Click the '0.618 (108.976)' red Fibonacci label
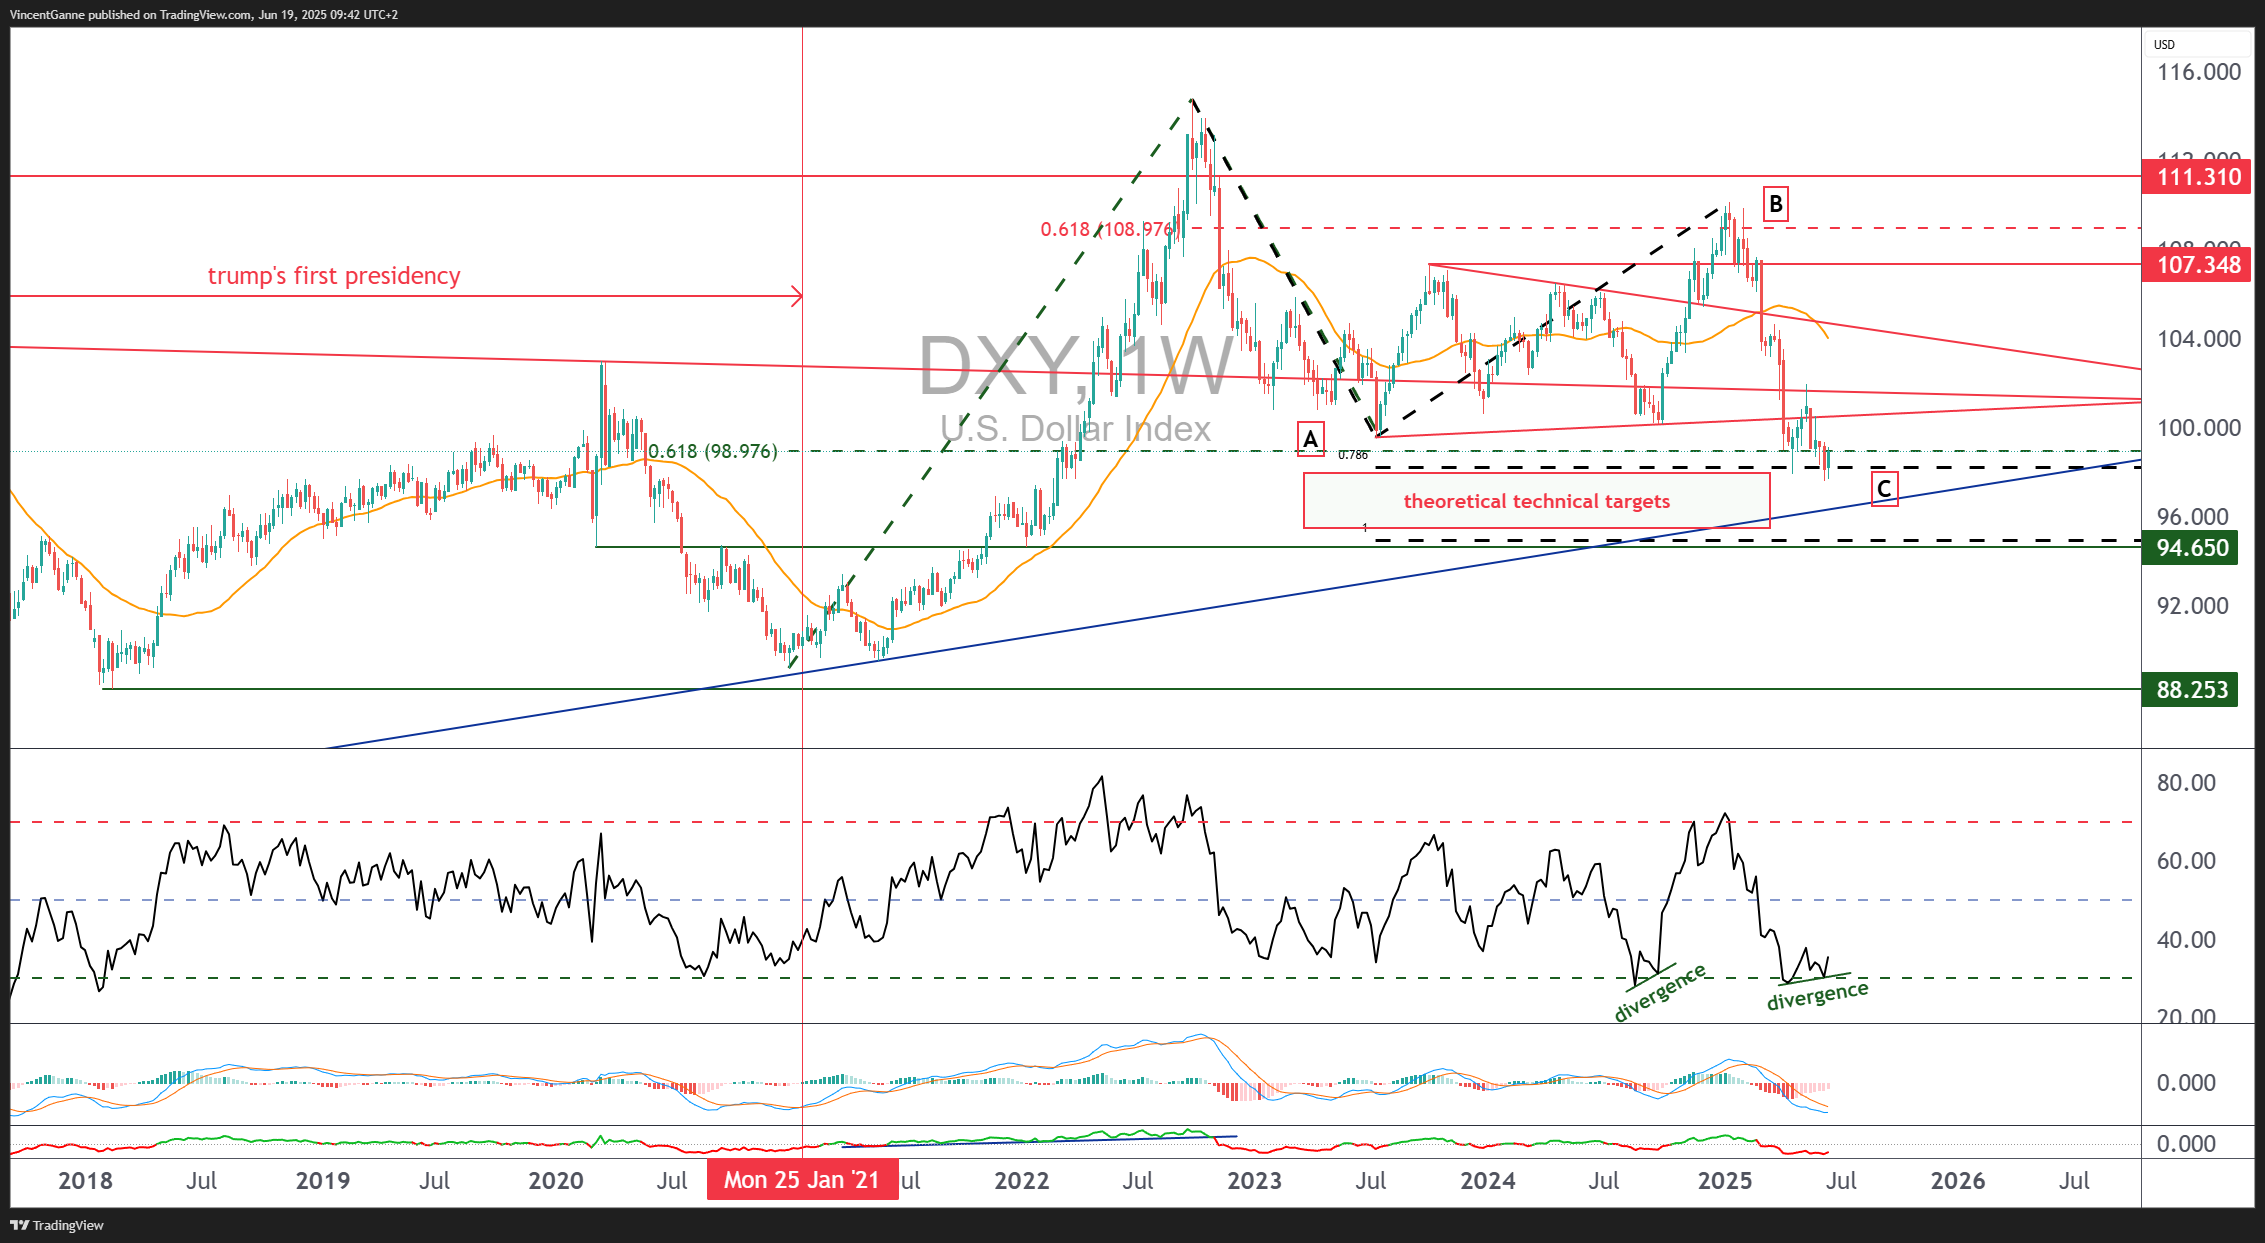 click(x=1107, y=229)
